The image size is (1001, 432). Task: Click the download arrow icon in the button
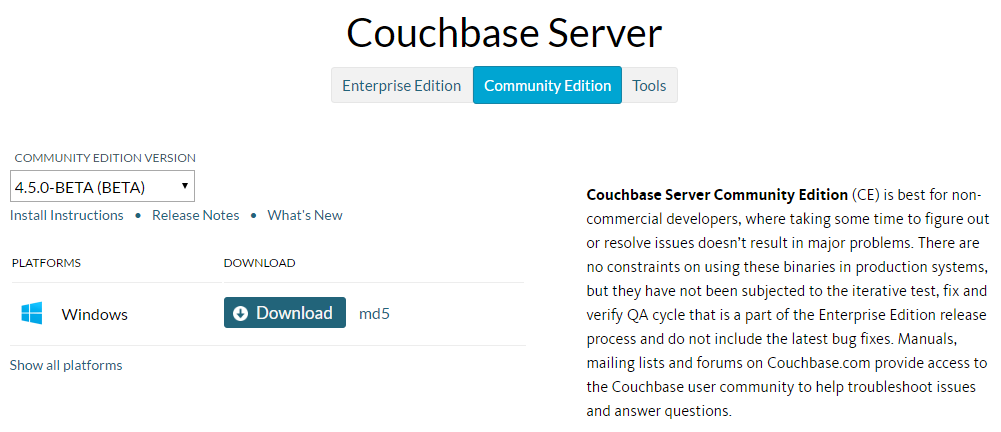pyautogui.click(x=241, y=313)
